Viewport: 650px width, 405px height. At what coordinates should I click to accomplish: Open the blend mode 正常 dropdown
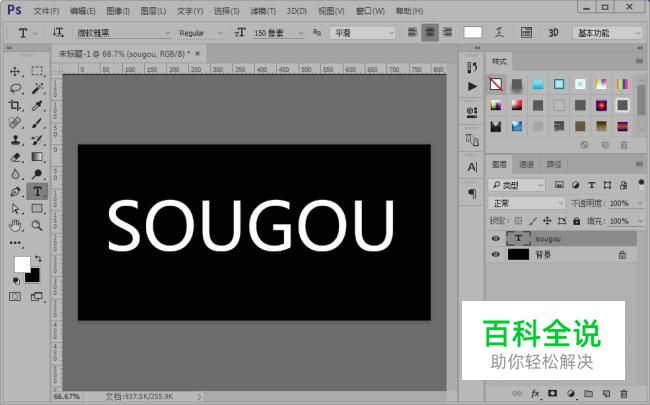tap(526, 203)
